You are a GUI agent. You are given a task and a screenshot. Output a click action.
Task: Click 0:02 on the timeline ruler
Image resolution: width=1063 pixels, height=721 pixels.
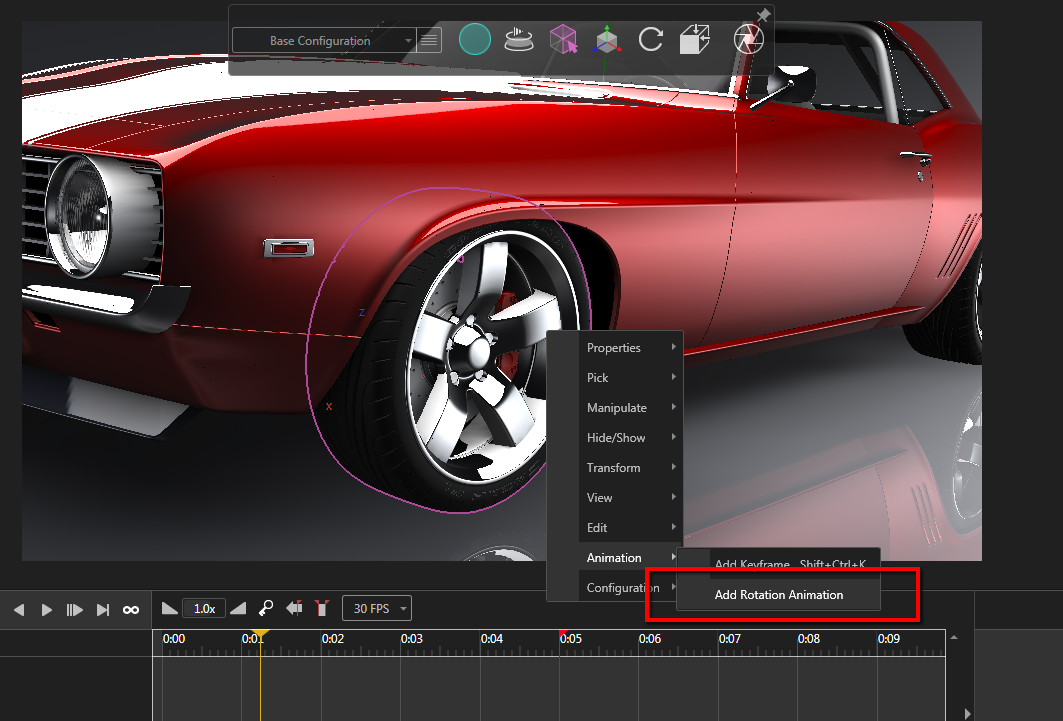(x=333, y=638)
